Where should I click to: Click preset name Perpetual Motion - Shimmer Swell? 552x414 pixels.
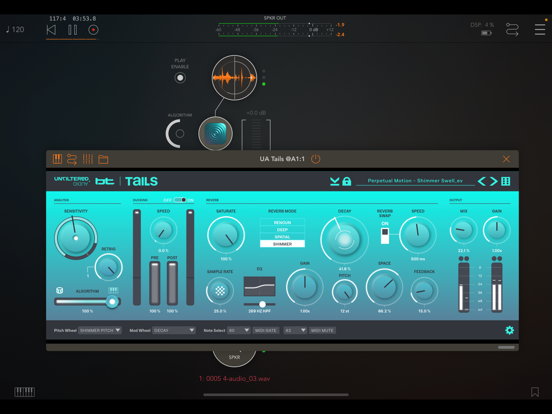pos(415,181)
